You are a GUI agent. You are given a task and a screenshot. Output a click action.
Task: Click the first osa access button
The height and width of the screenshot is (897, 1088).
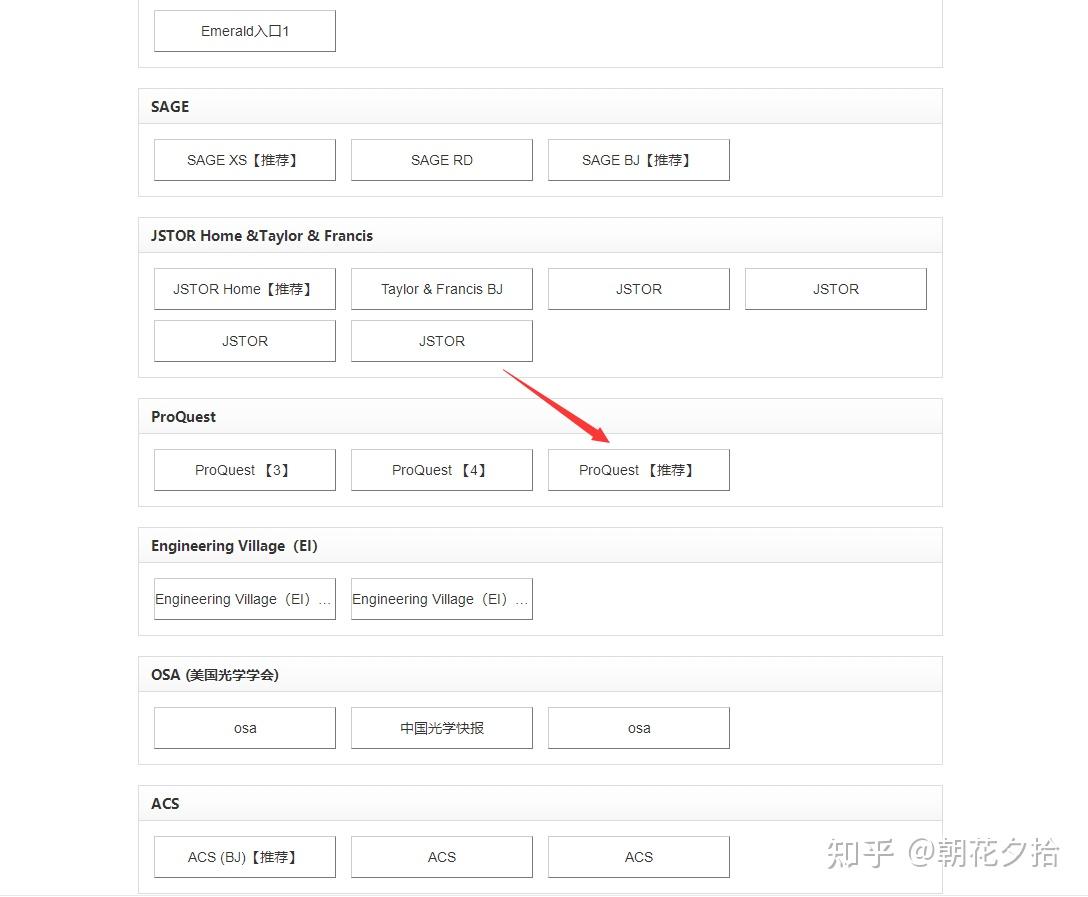pos(244,728)
